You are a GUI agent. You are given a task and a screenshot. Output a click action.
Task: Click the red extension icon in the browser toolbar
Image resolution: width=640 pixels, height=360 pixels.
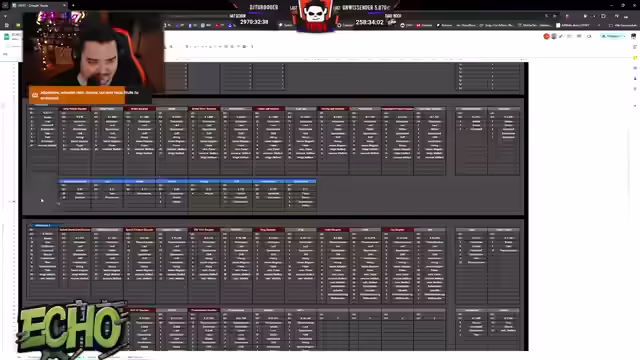click(567, 16)
